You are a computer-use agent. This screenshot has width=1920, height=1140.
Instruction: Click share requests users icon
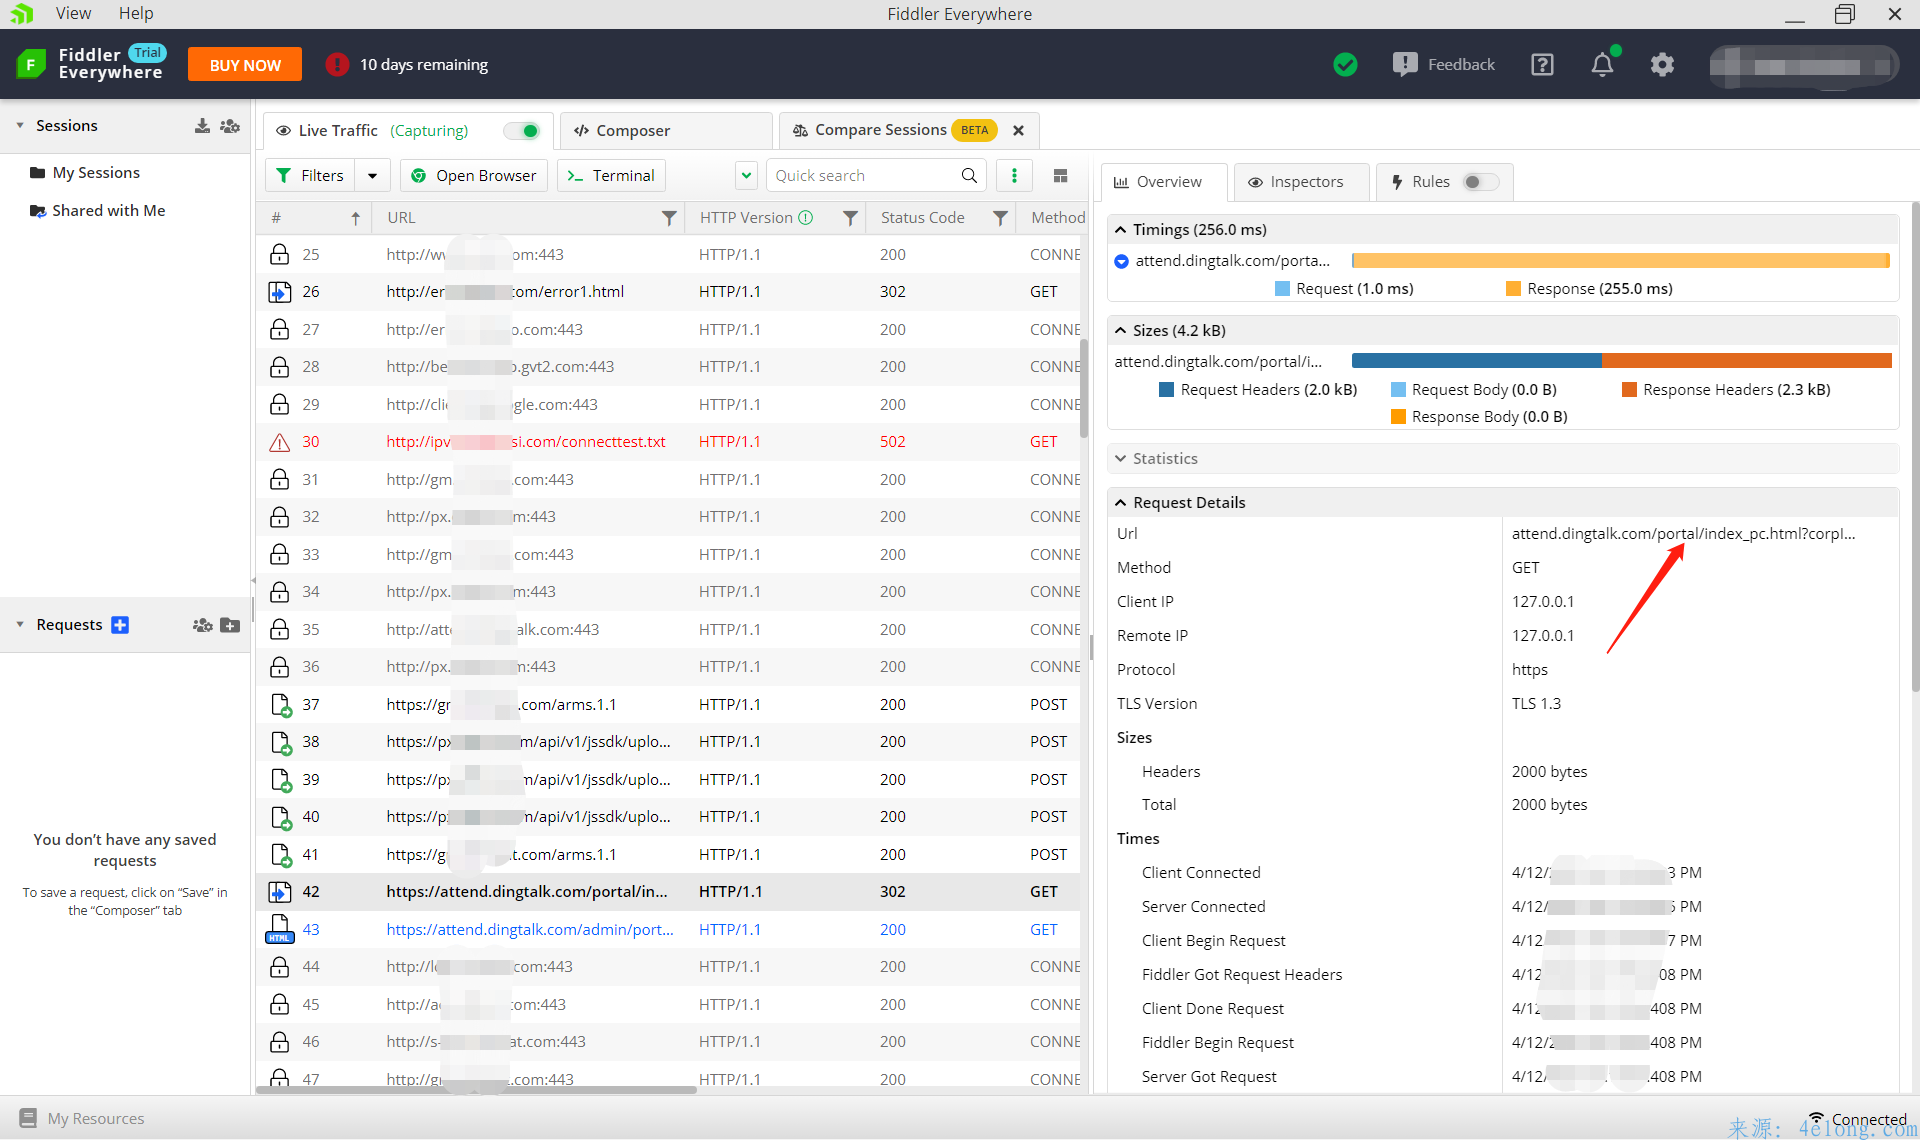[x=203, y=625]
